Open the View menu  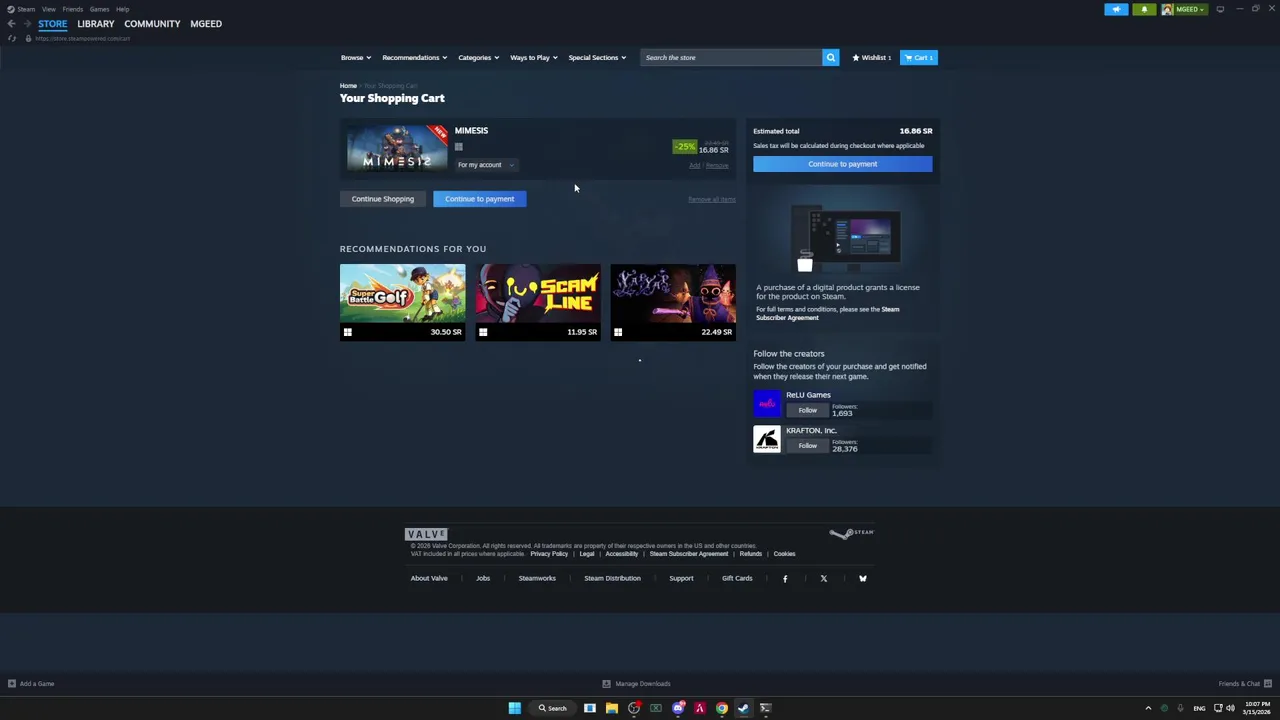[x=49, y=9]
